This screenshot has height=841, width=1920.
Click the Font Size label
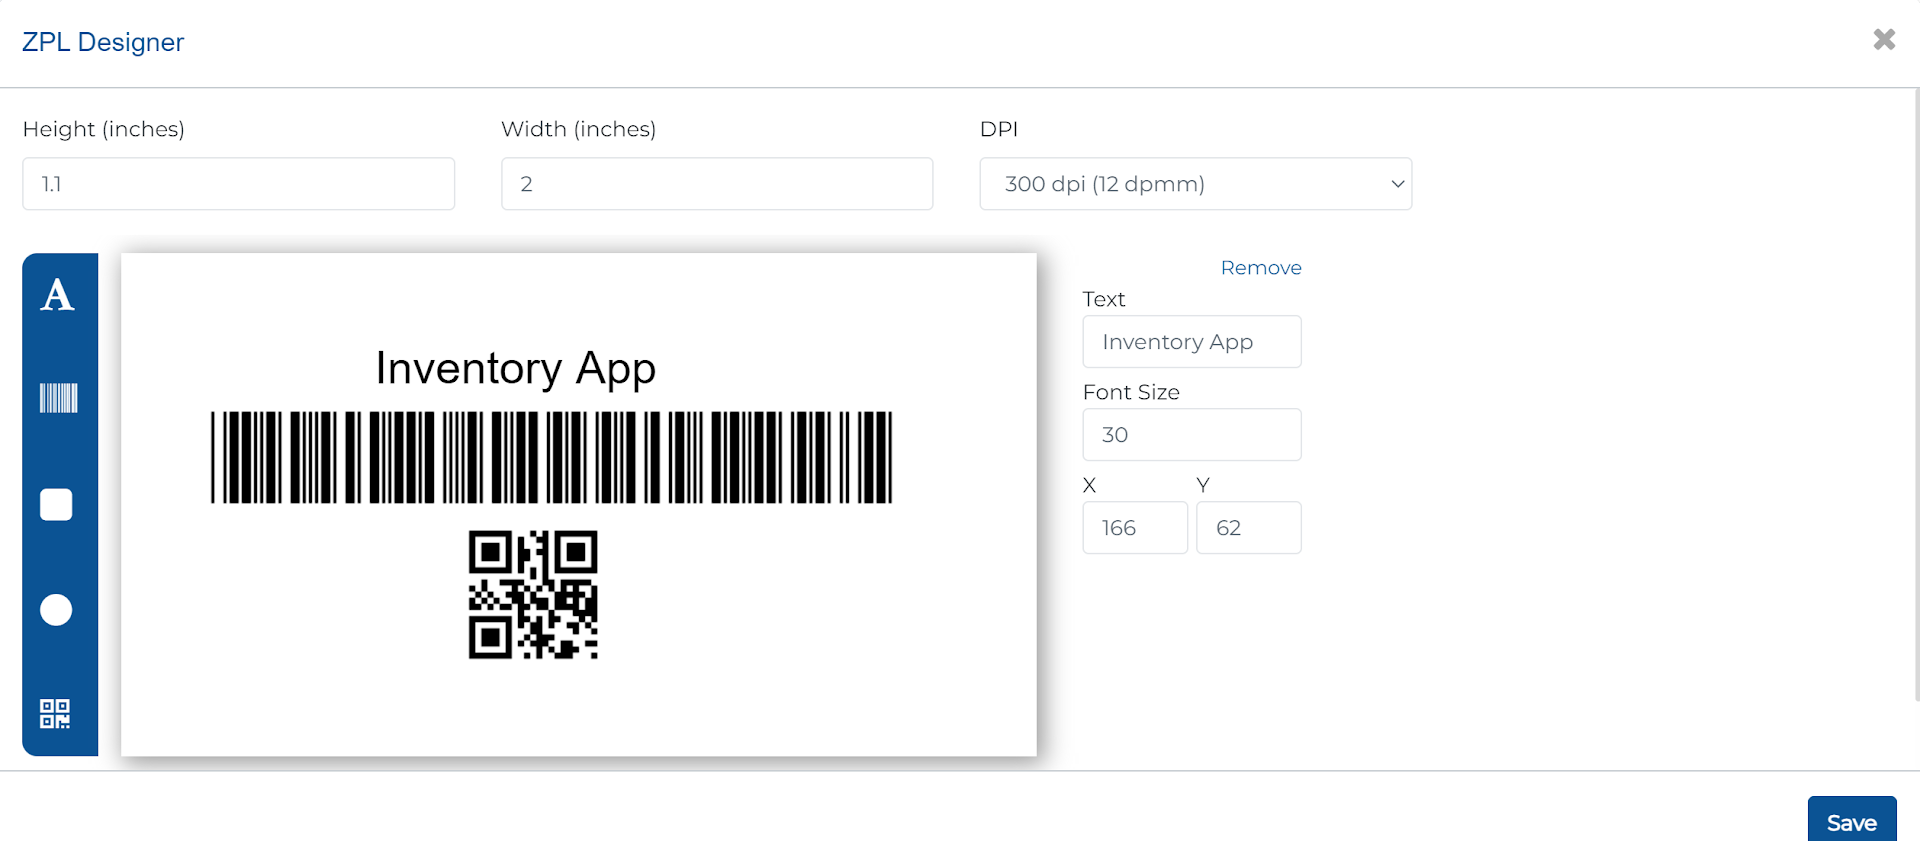(1131, 392)
